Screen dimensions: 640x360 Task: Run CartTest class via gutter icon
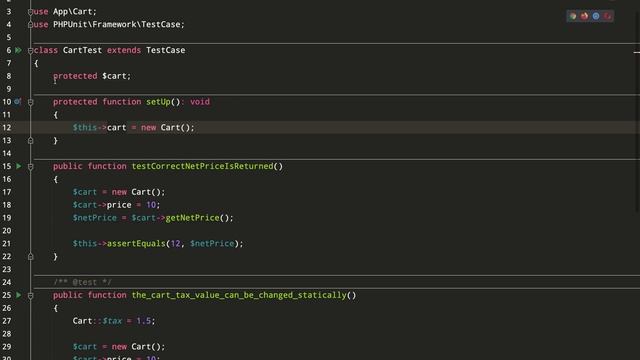point(18,50)
